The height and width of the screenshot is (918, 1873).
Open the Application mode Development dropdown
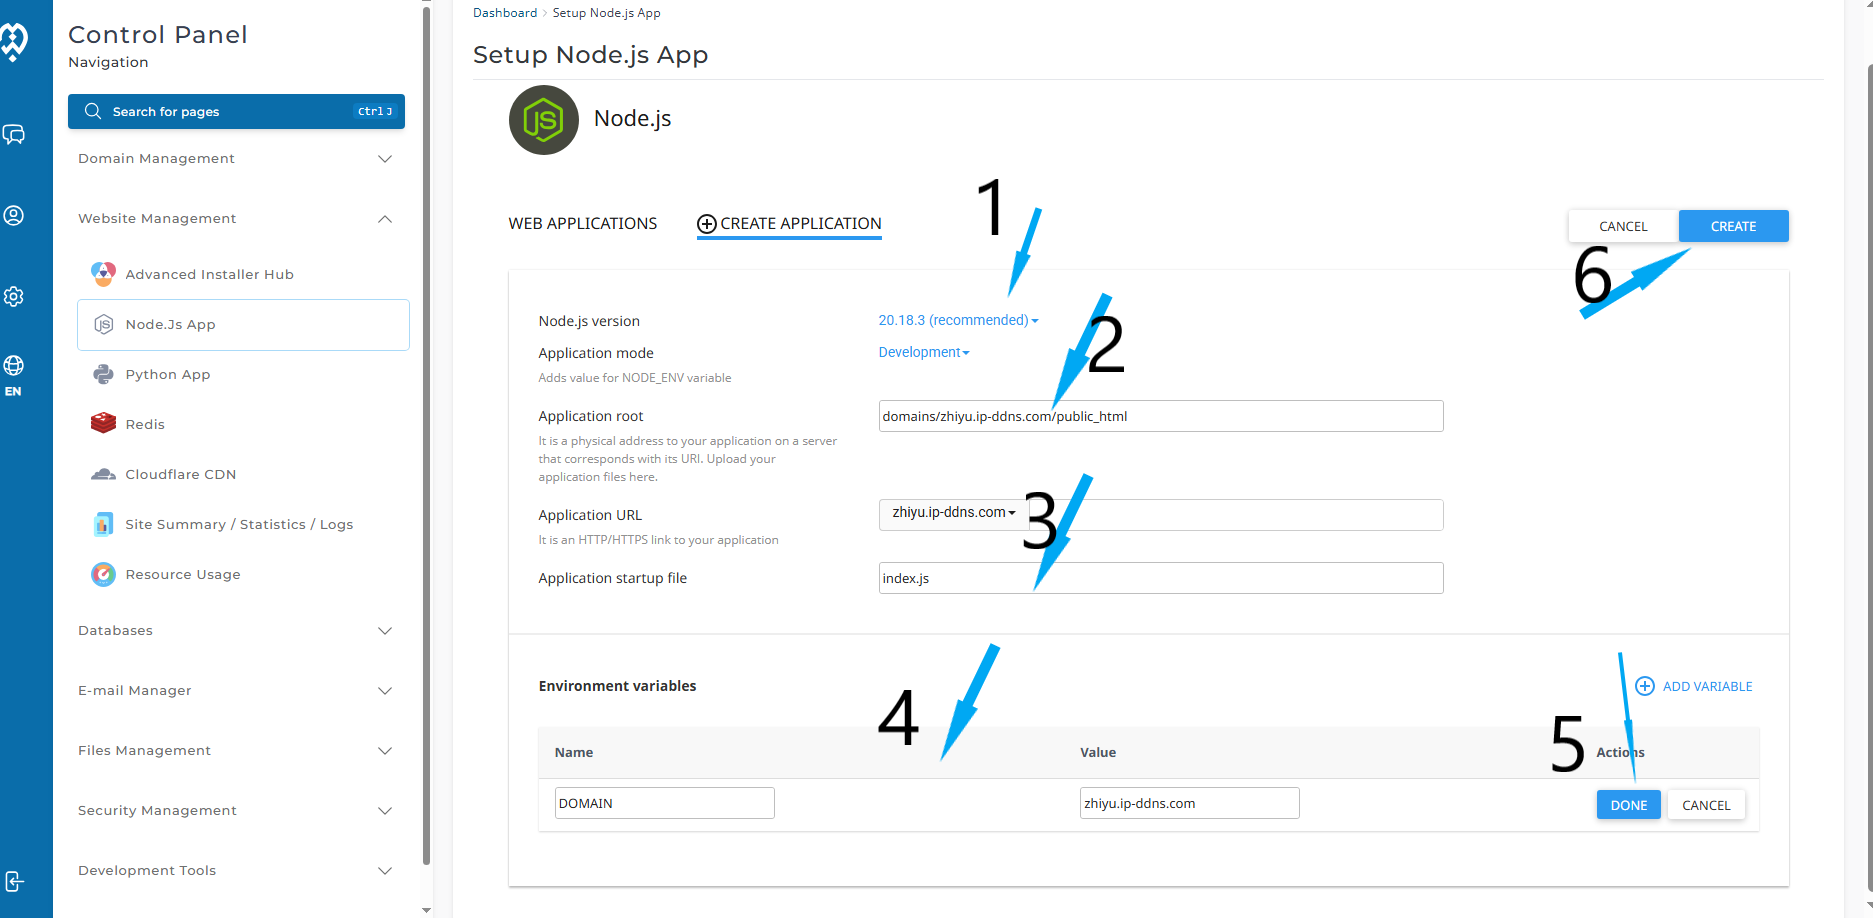[923, 352]
